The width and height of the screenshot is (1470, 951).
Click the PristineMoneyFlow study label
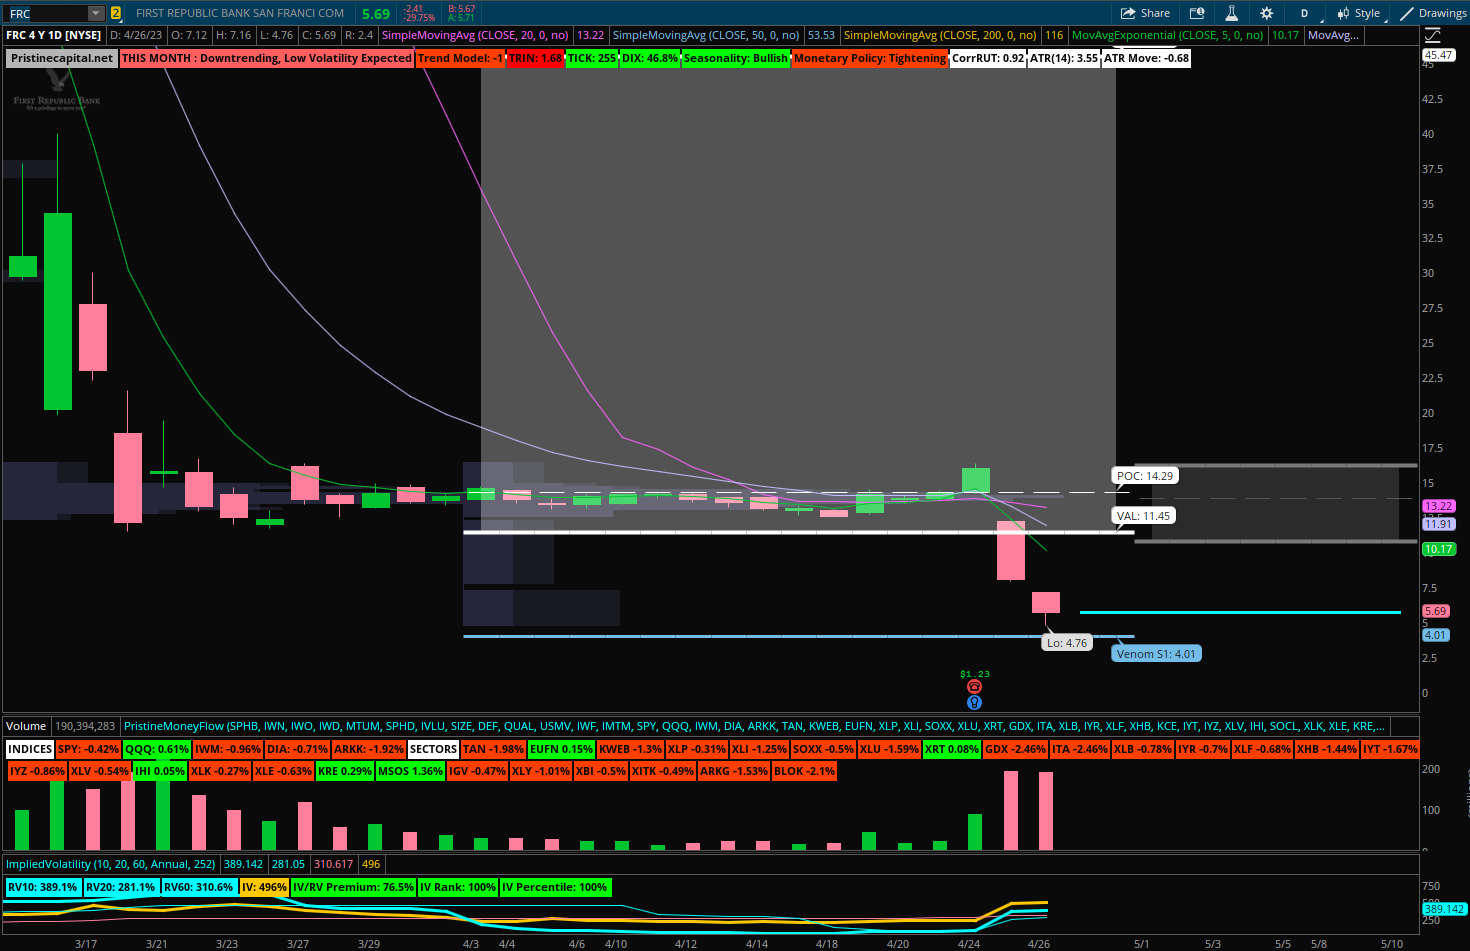755,726
